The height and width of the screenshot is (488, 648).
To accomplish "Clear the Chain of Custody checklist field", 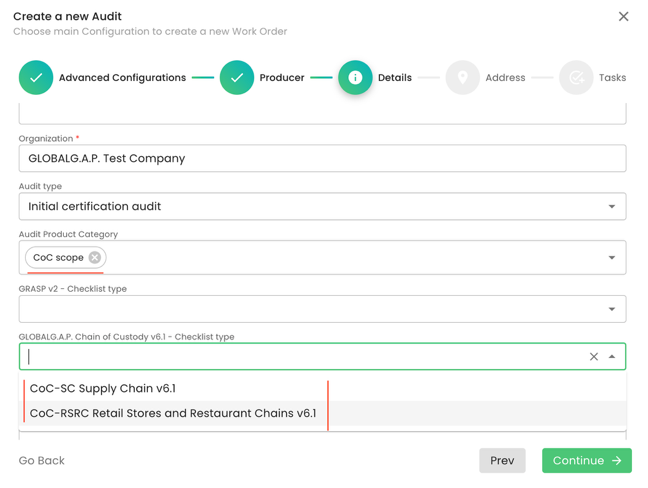I will click(593, 357).
